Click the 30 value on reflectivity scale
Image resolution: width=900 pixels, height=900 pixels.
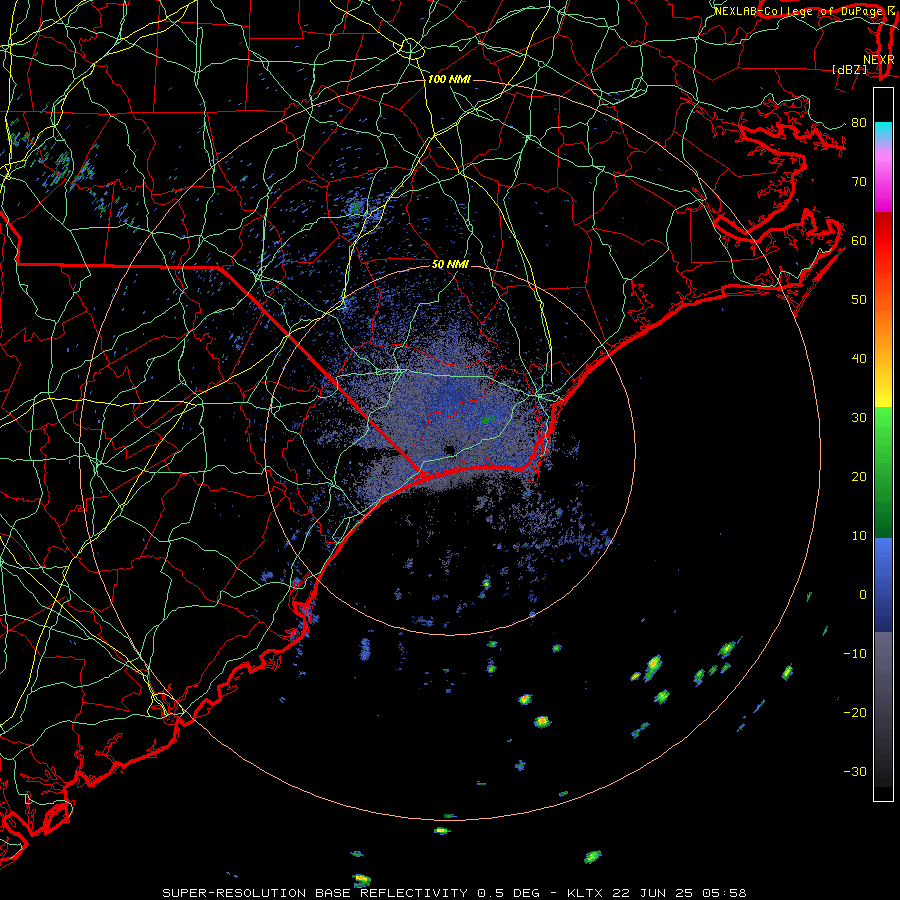click(x=859, y=418)
